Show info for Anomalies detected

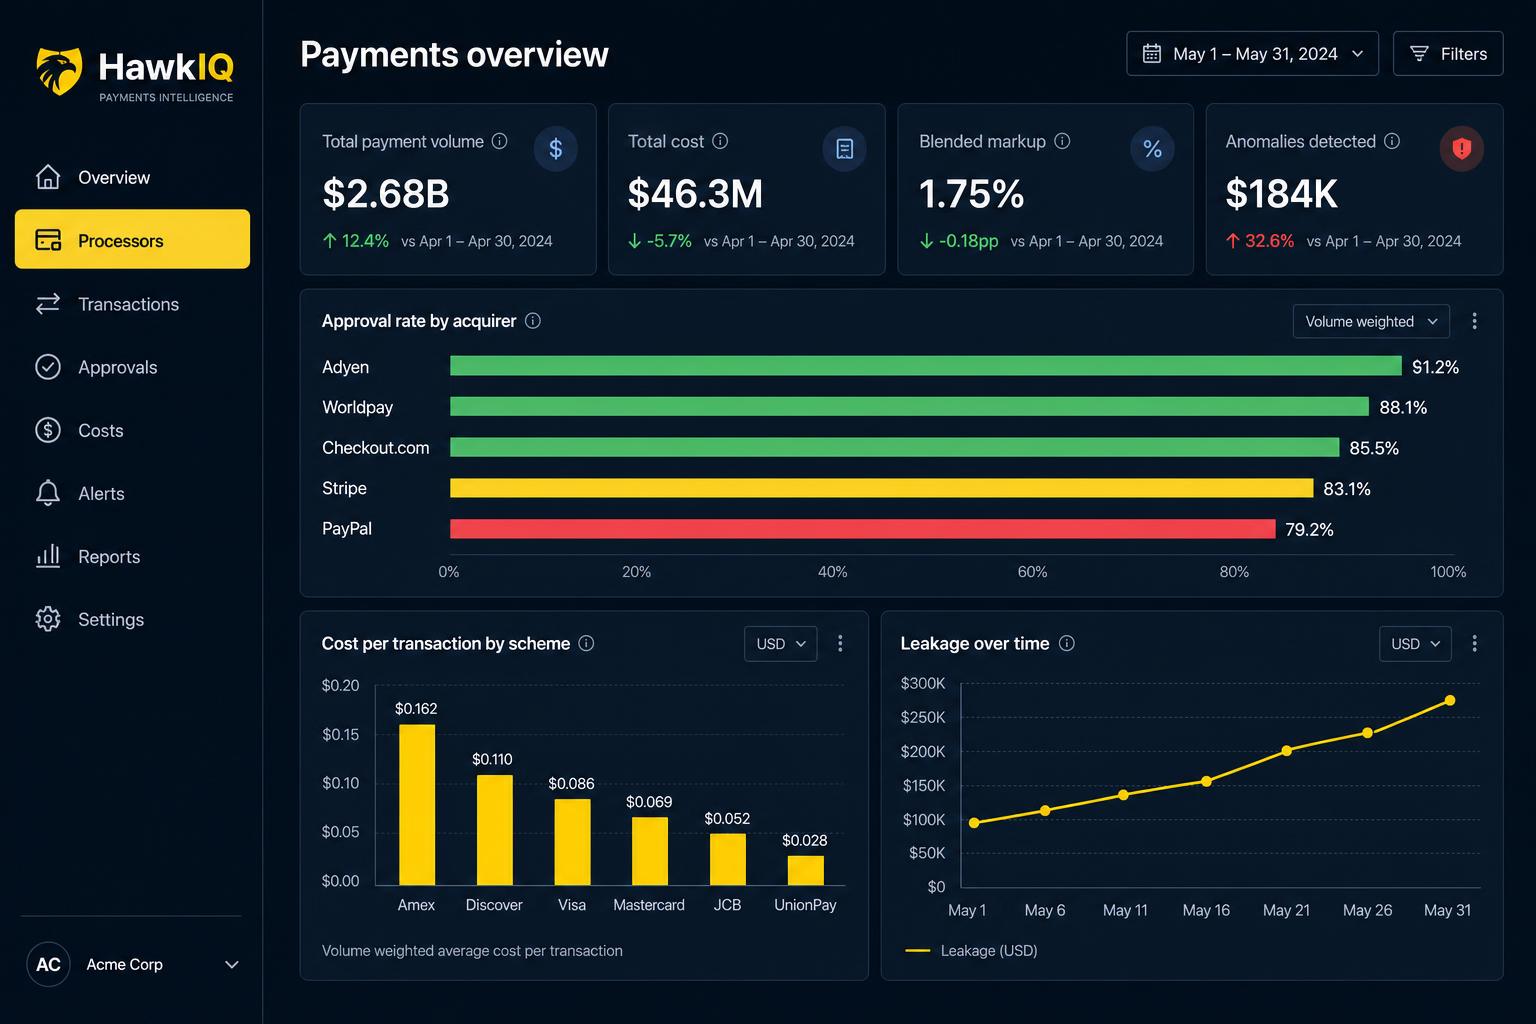pyautogui.click(x=1392, y=141)
